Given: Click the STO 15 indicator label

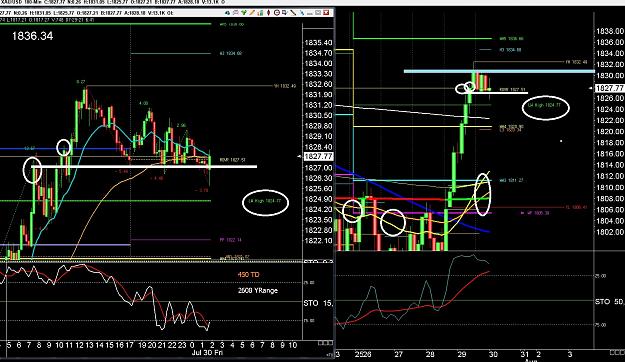Looking at the screenshot, I should [x=318, y=303].
